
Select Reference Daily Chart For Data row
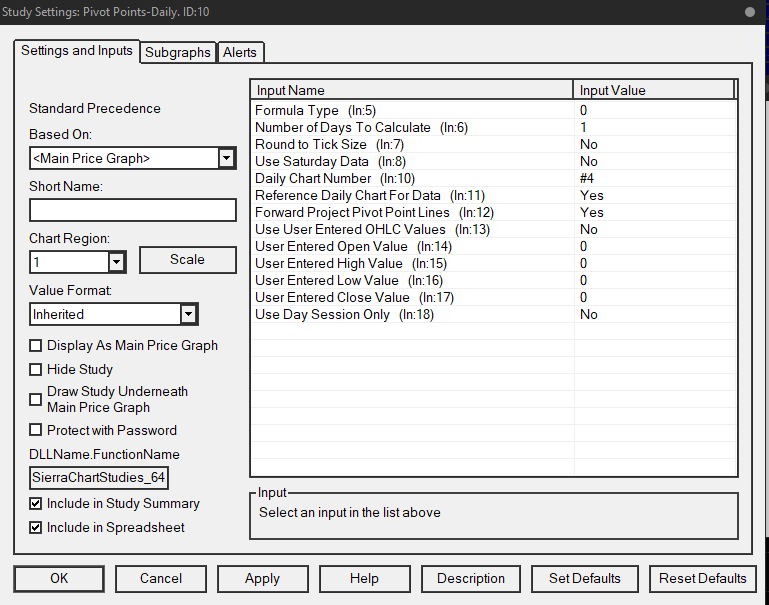(494, 196)
